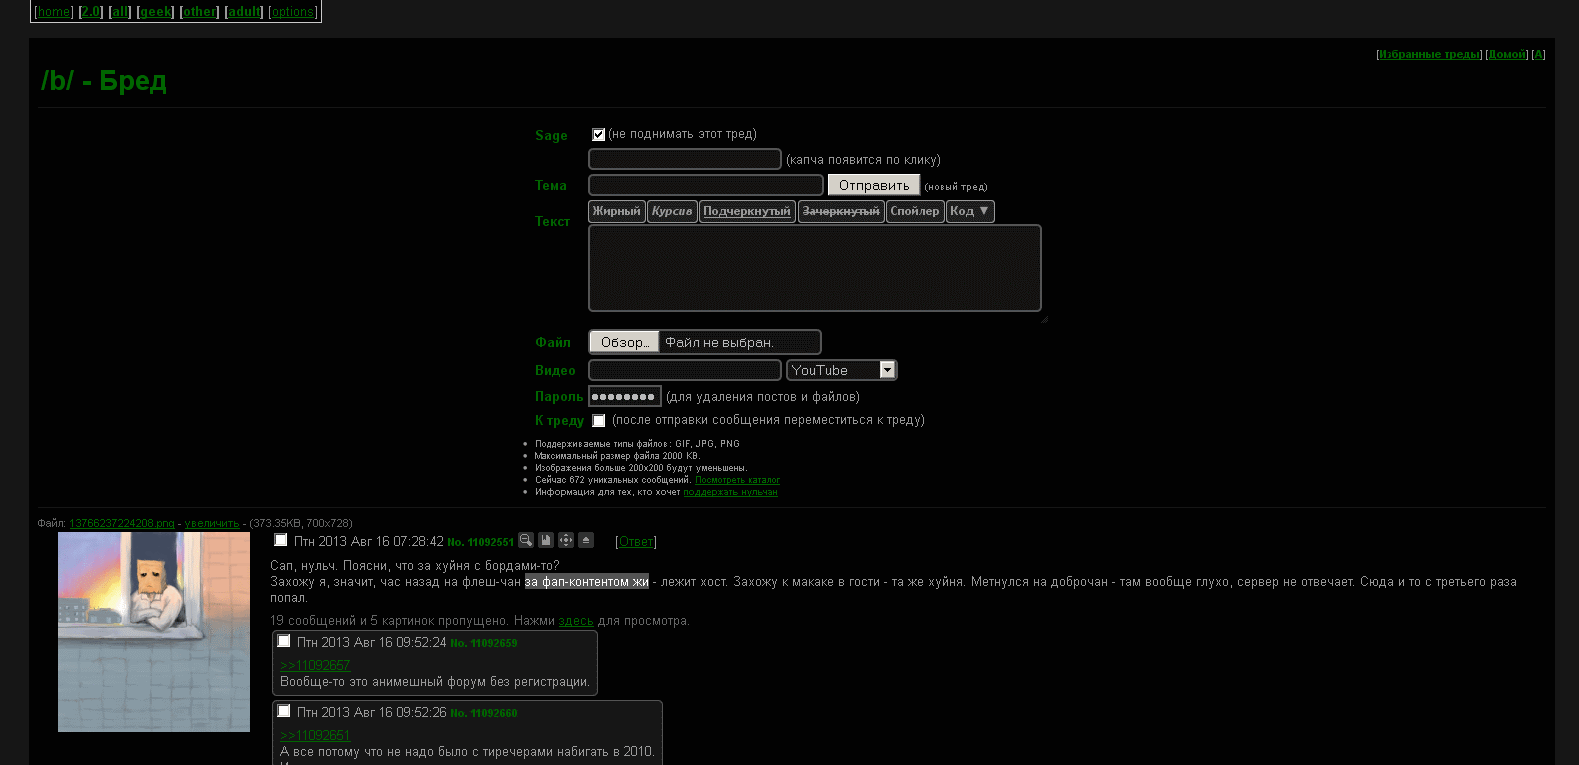Open the YouTube video source dropdown
This screenshot has width=1579, height=765.
(842, 370)
